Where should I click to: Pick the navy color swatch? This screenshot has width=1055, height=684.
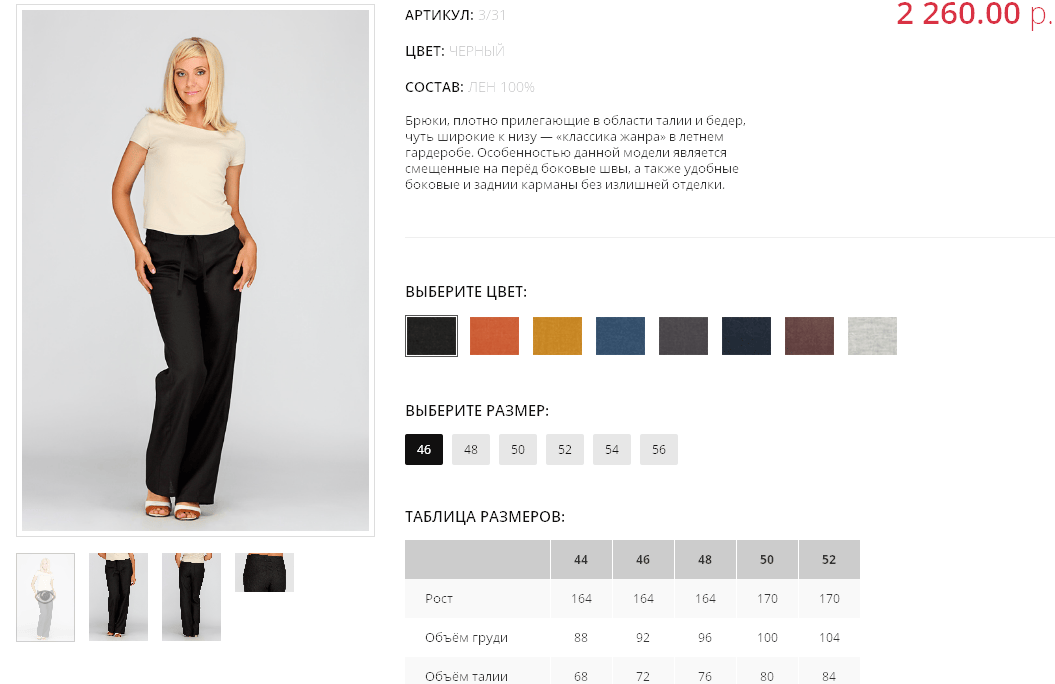point(746,336)
